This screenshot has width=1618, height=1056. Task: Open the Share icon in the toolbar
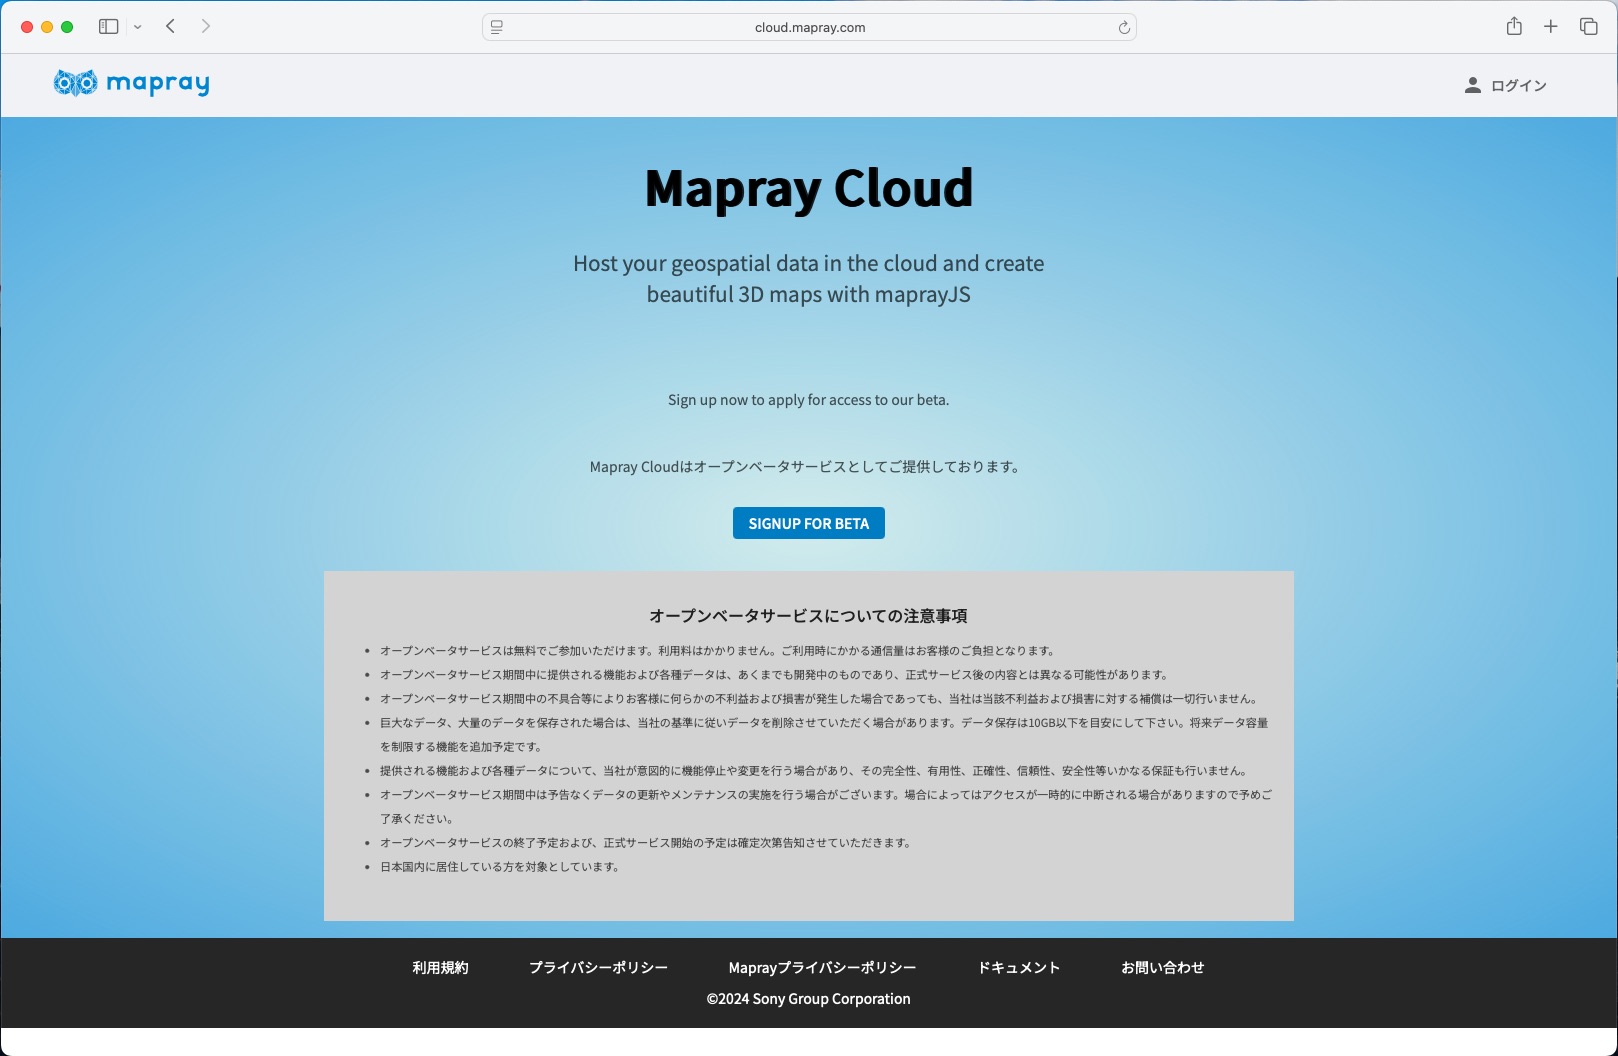coord(1514,27)
